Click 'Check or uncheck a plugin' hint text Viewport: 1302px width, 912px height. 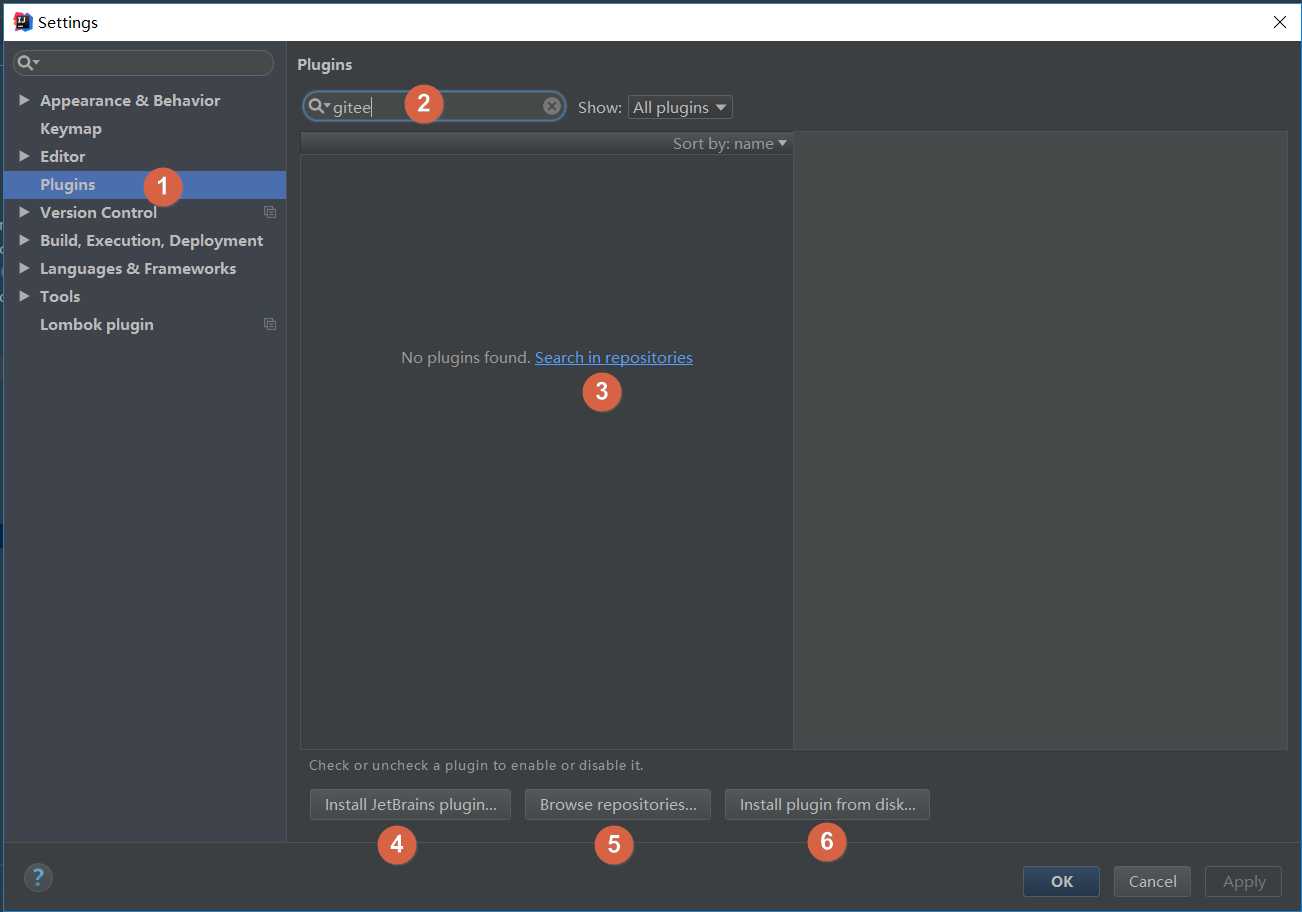[x=476, y=765]
